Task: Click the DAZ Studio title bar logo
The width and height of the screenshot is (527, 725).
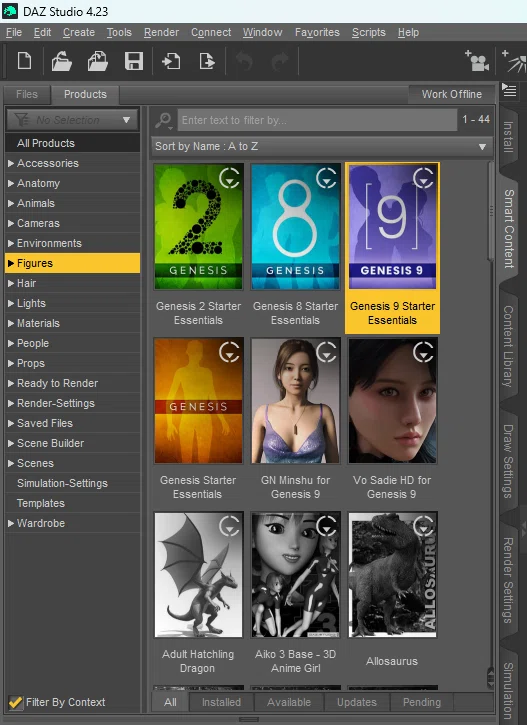Action: click(x=10, y=11)
